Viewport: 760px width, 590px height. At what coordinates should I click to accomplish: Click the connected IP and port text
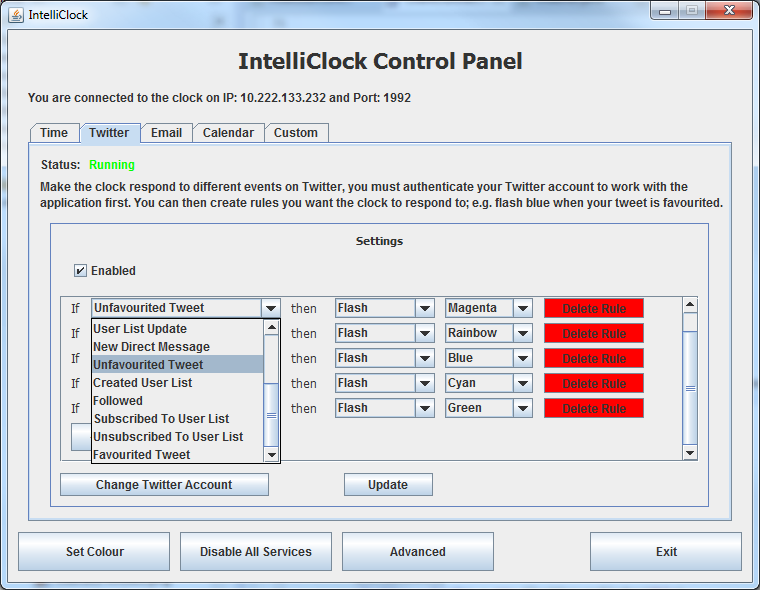[x=220, y=97]
